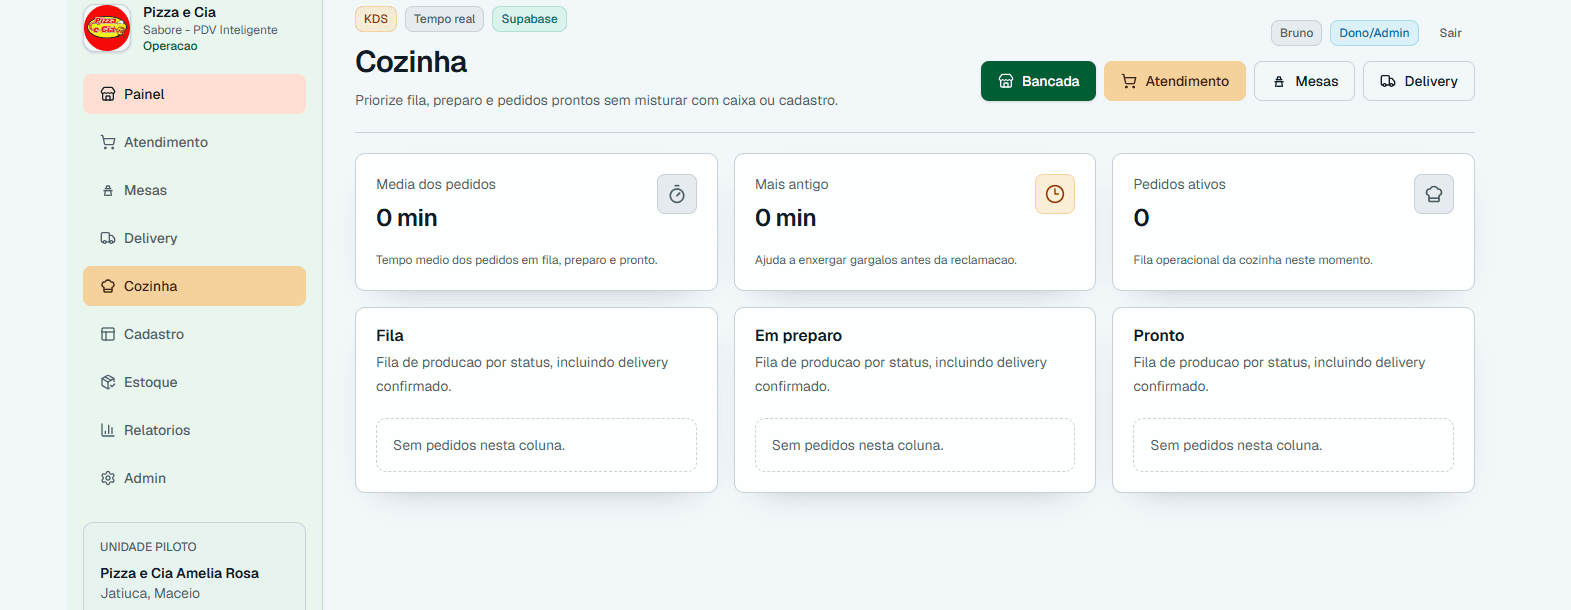
Task: Click the Relatorios chart icon in sidebar
Action: (x=108, y=430)
